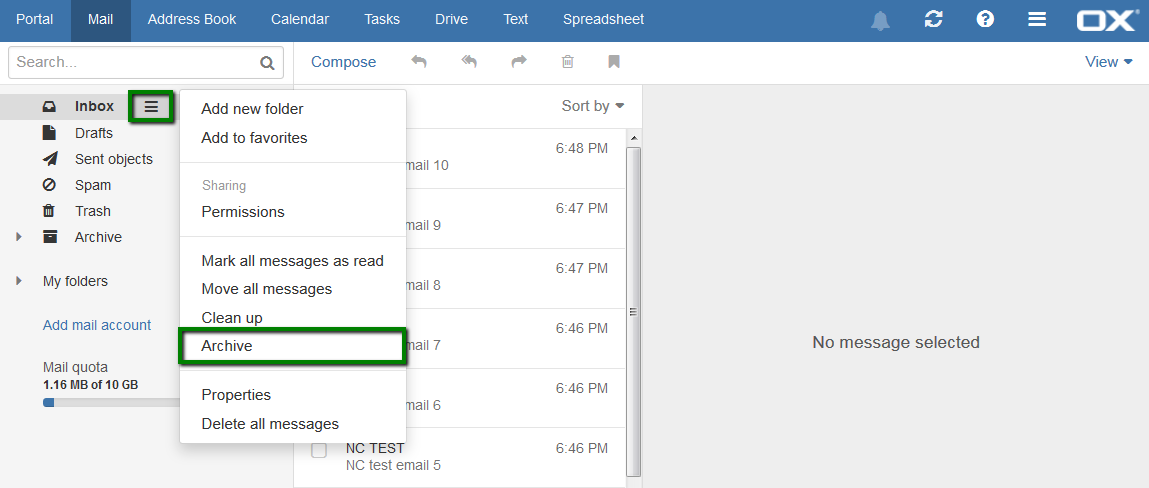Screen dimensions: 1149x488
Task: Expand the Archive folder tree arrow
Action: coord(19,237)
